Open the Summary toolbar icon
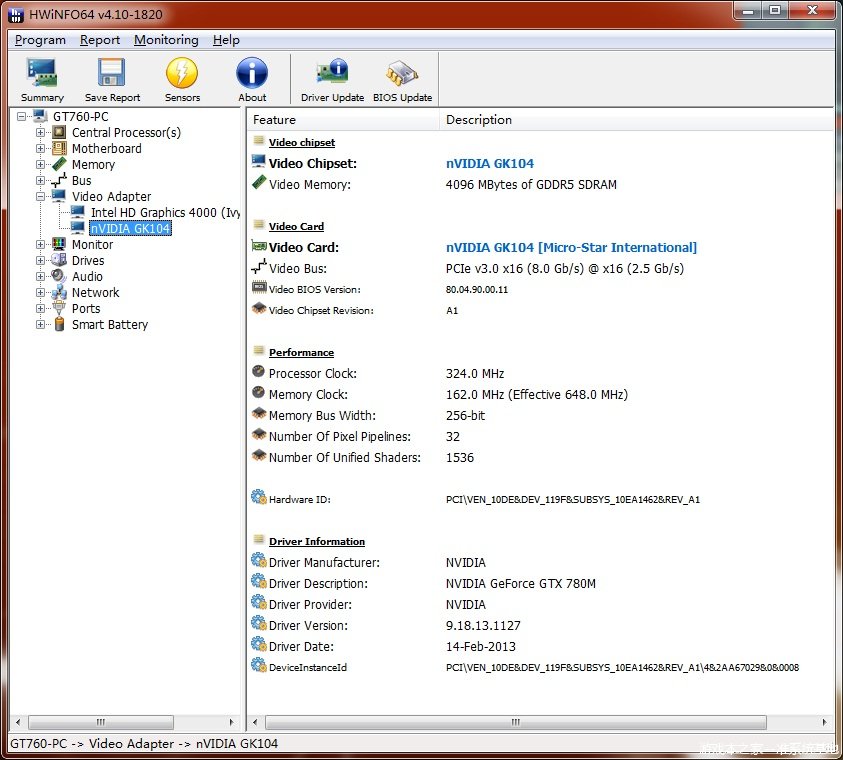843x760 pixels. pyautogui.click(x=42, y=73)
